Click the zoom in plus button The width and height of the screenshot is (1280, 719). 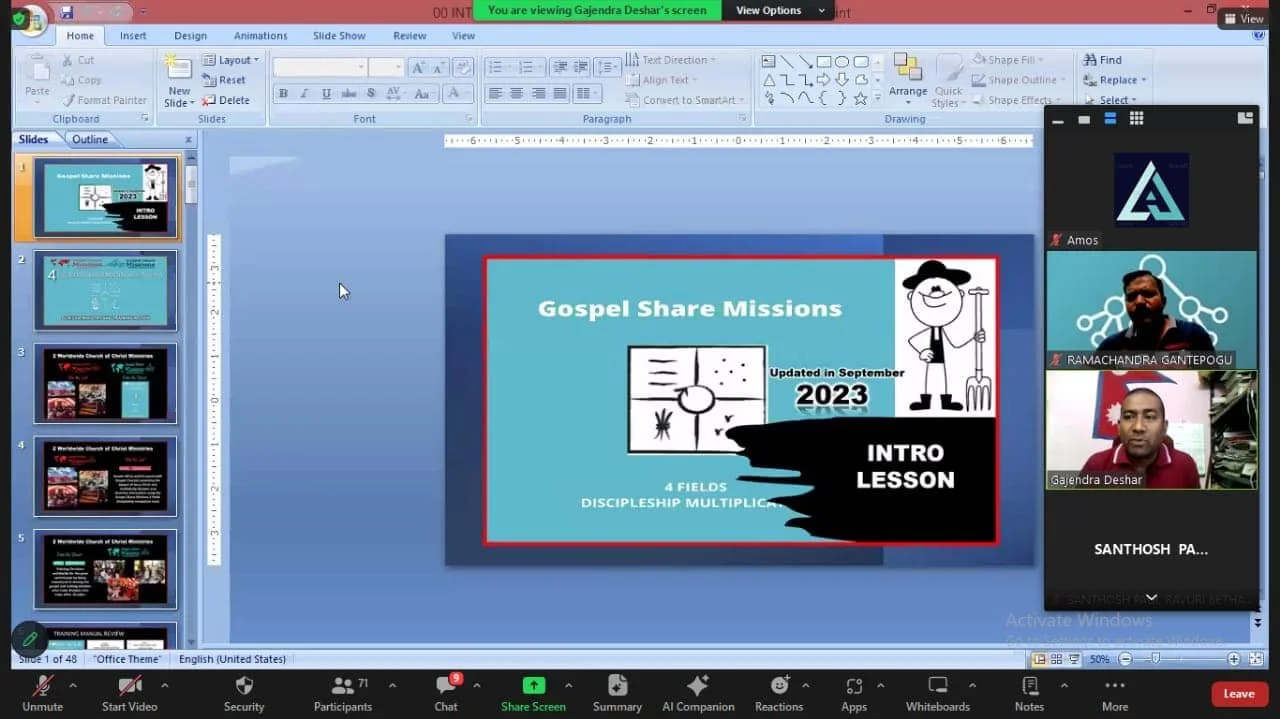tap(1233, 659)
